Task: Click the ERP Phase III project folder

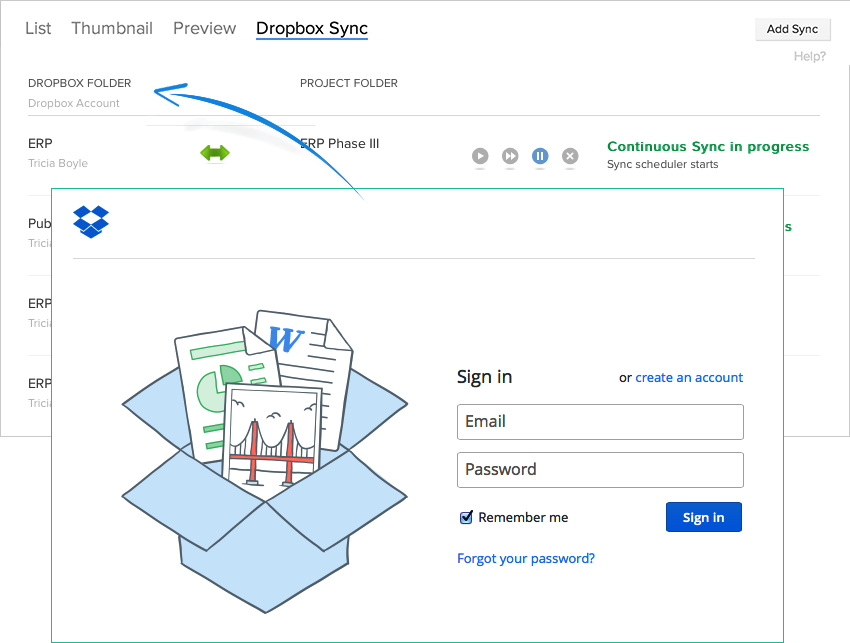Action: point(340,144)
